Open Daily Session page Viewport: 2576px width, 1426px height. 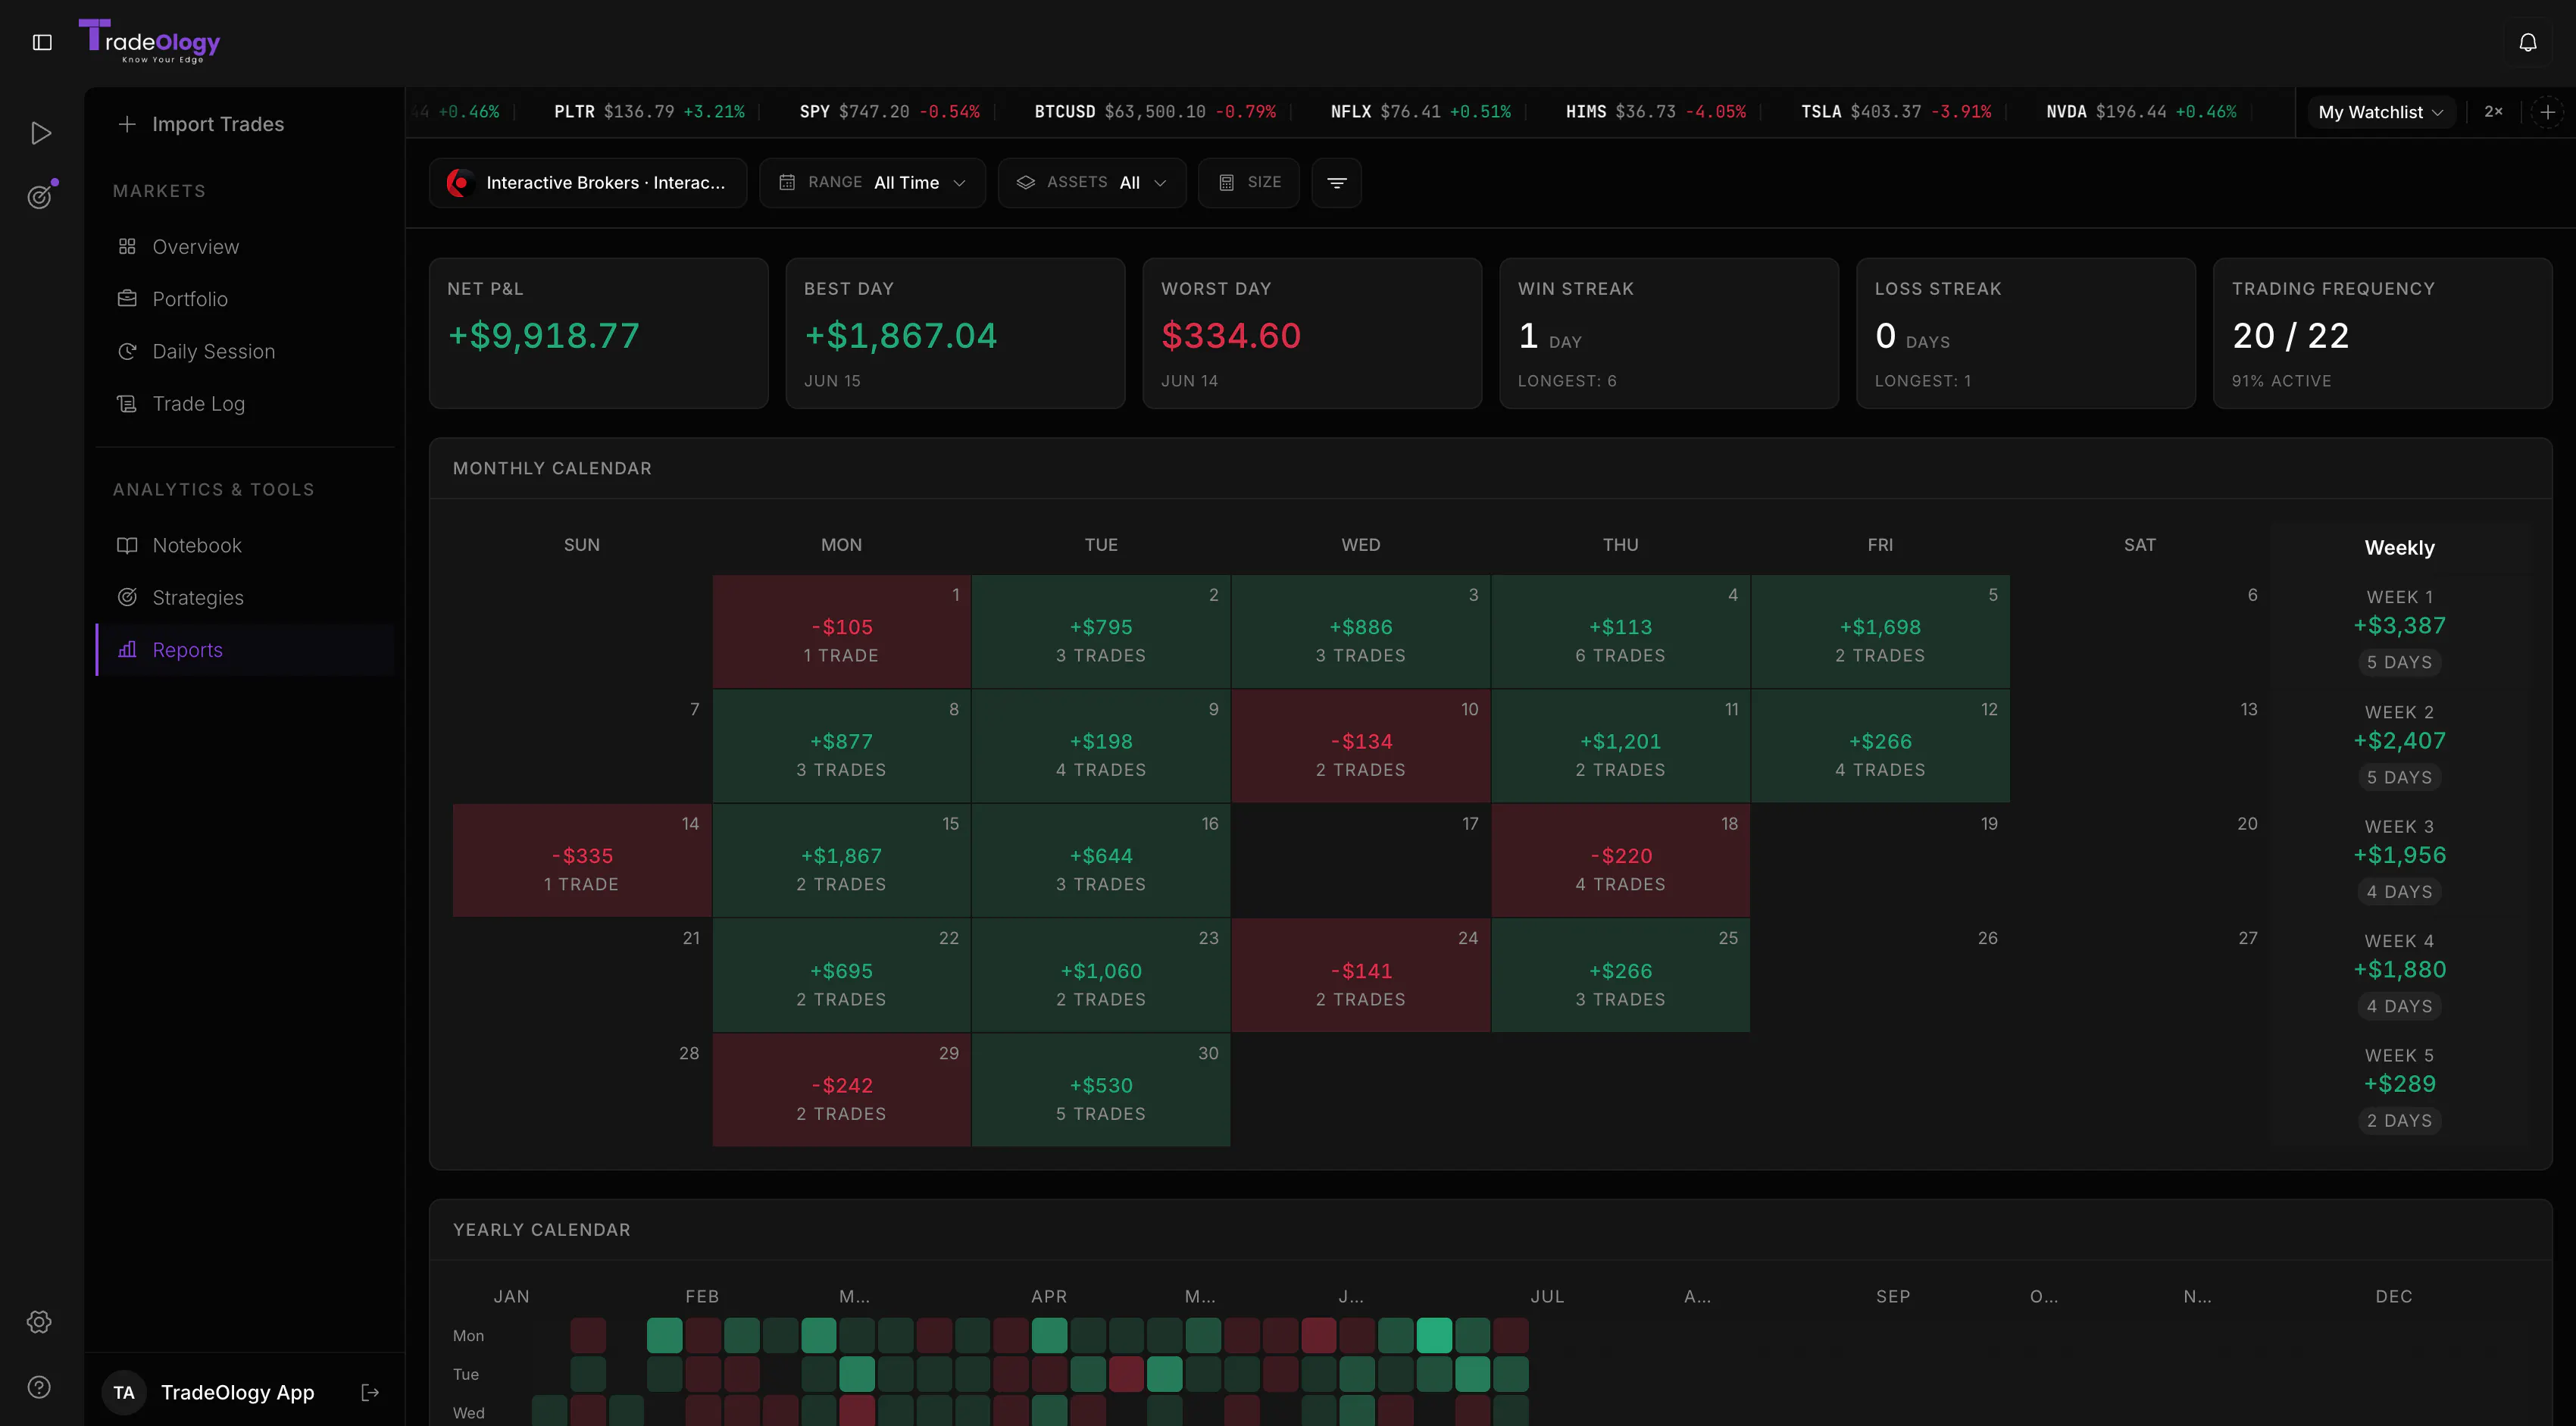coord(245,351)
